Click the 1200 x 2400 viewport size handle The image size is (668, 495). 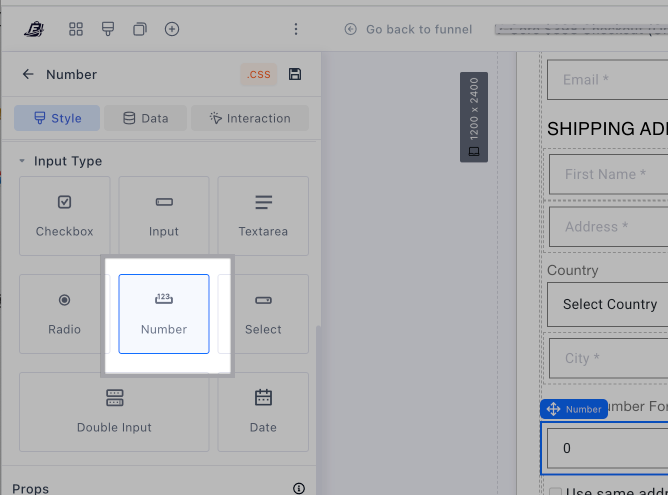[x=474, y=117]
